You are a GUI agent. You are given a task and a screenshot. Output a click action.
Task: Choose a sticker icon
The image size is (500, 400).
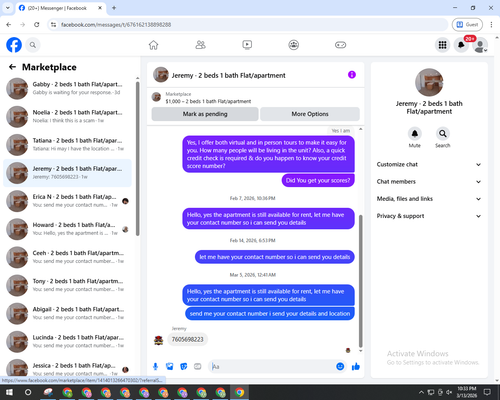tap(184, 367)
